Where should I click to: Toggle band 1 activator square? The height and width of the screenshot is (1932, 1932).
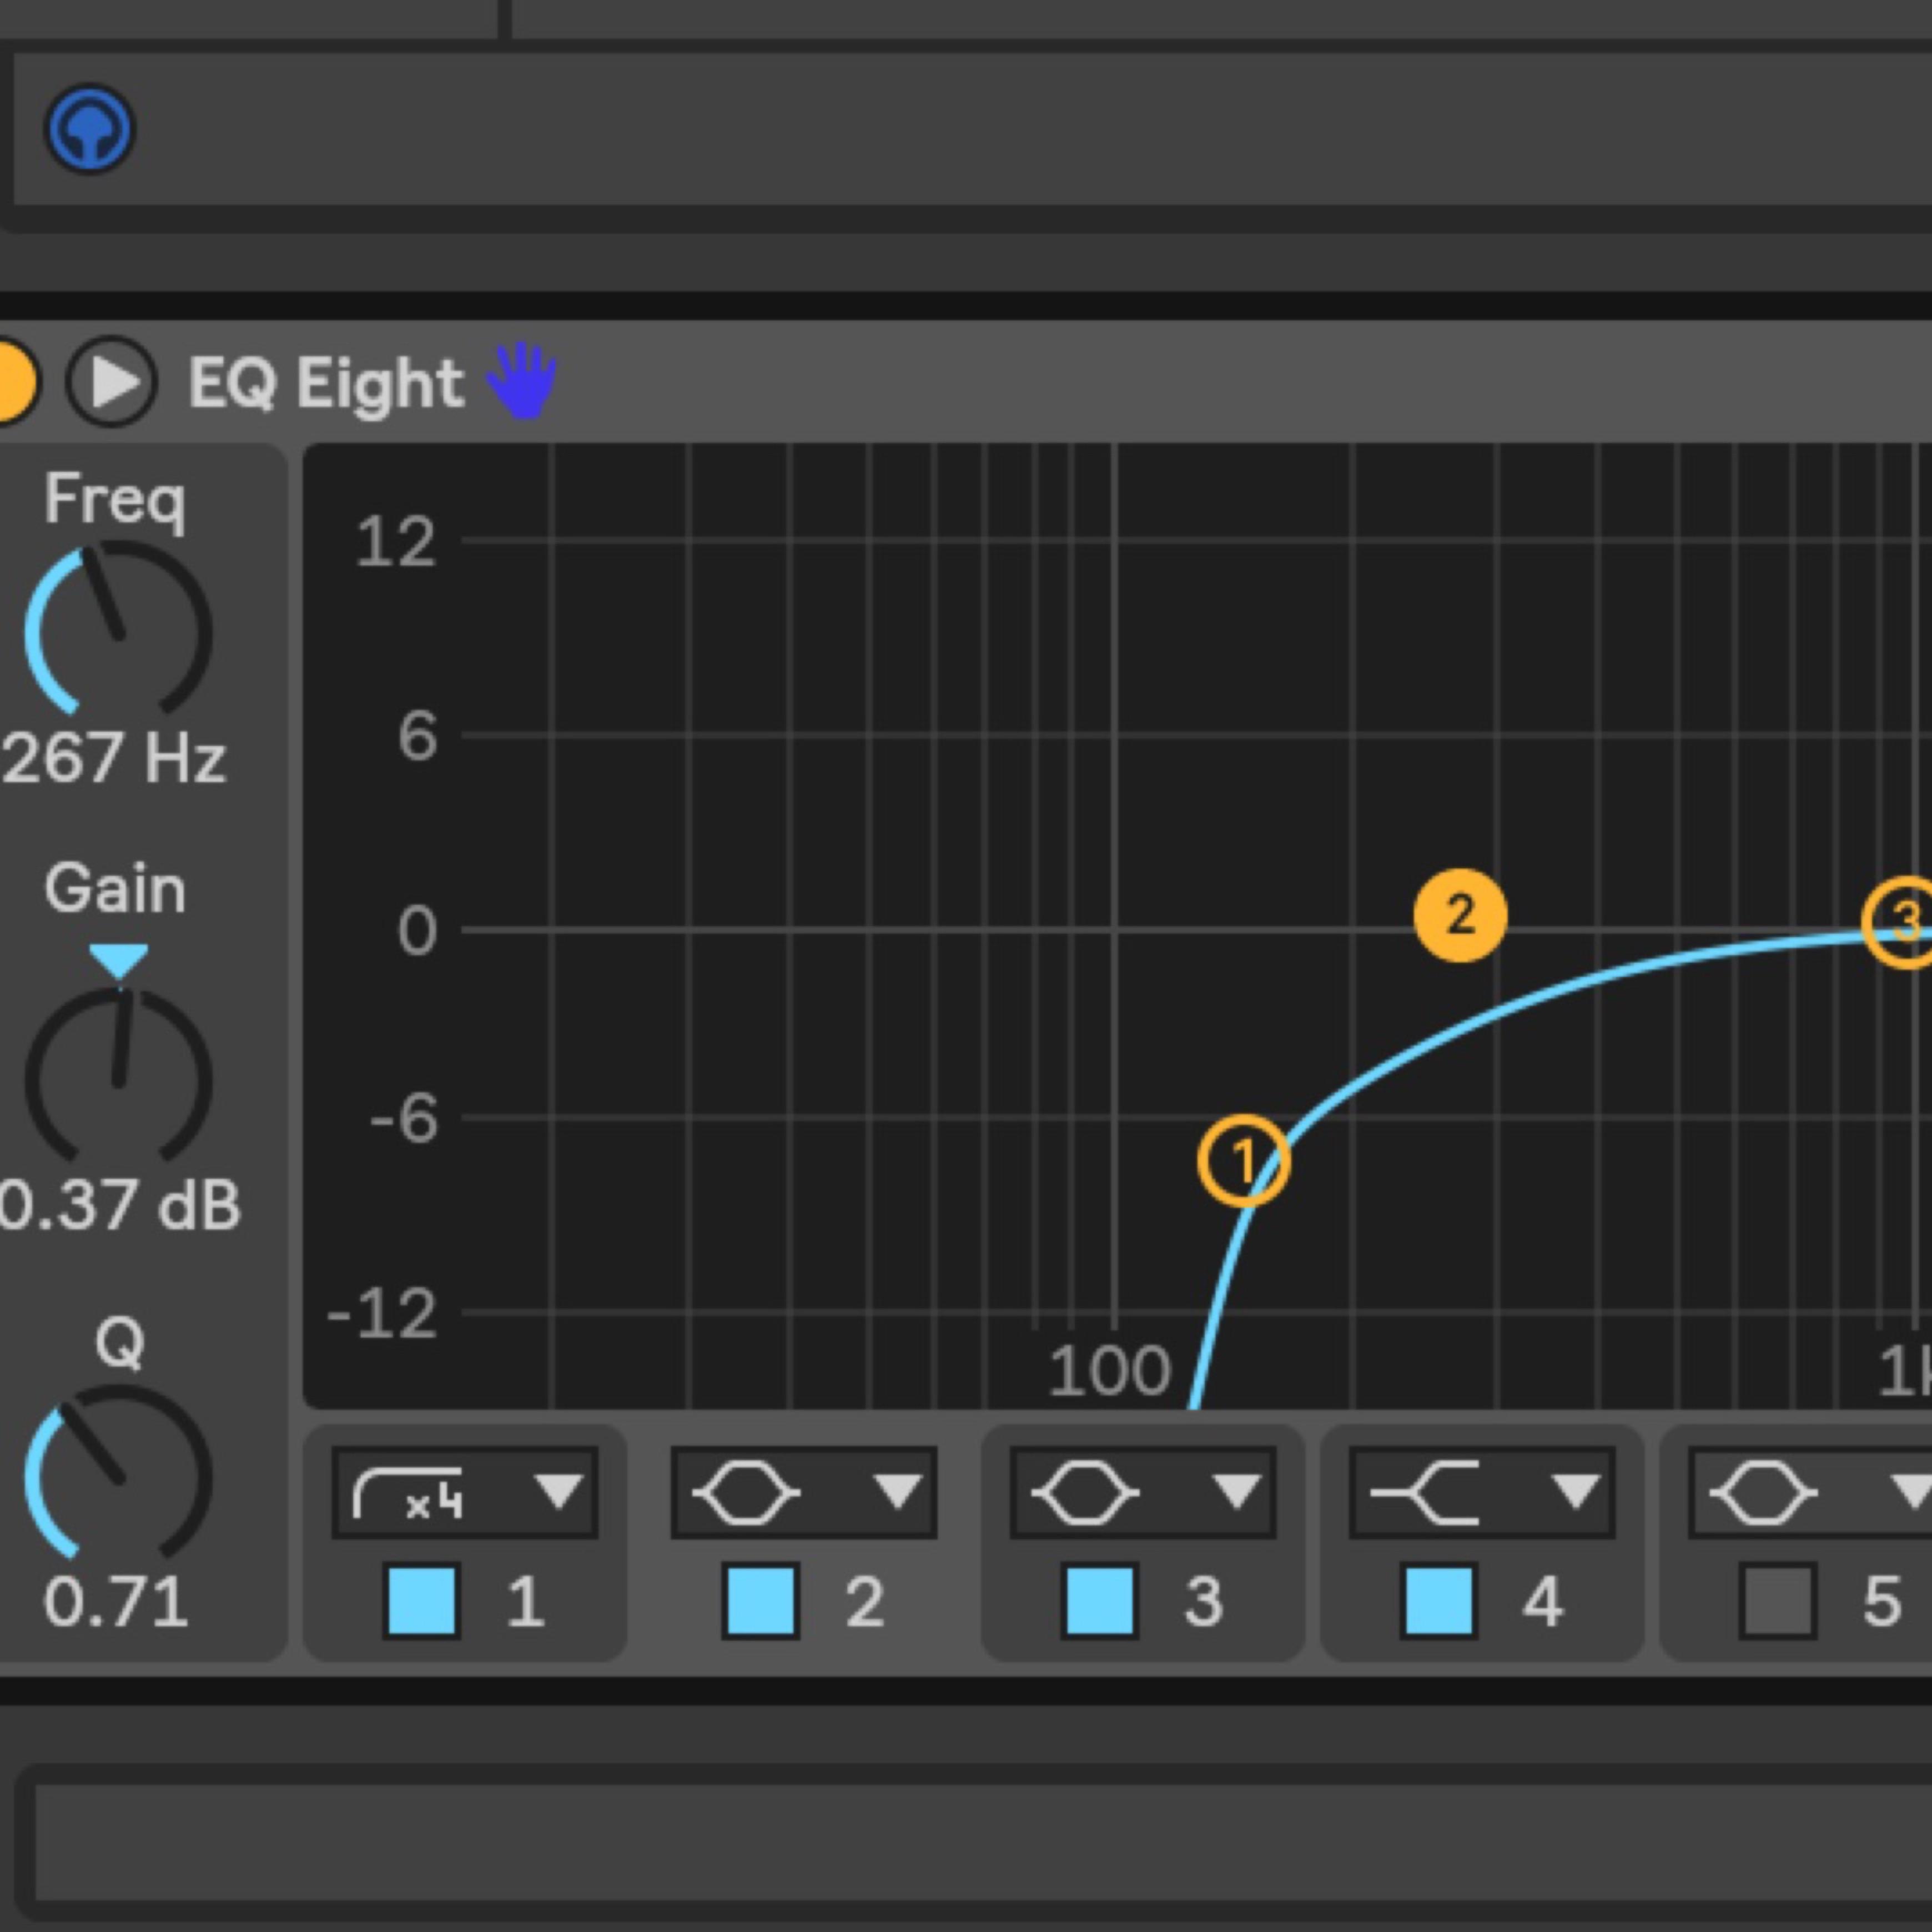(x=421, y=1601)
